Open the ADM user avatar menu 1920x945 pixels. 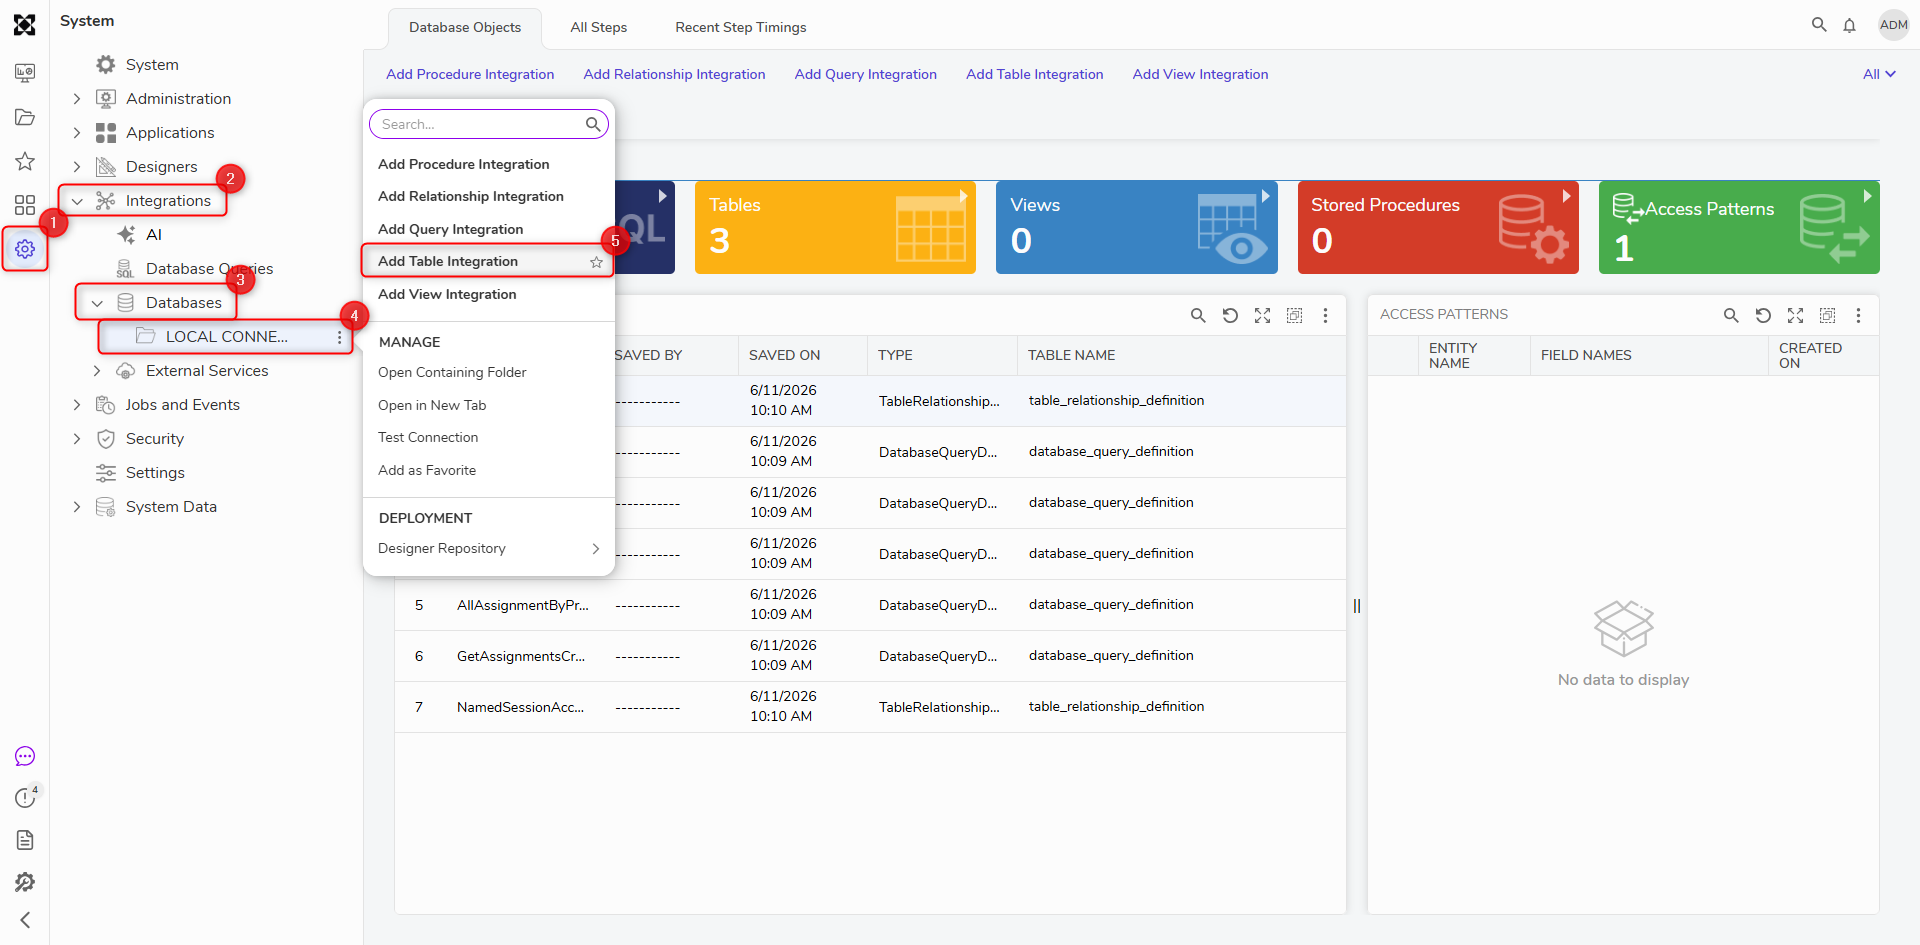[1894, 25]
